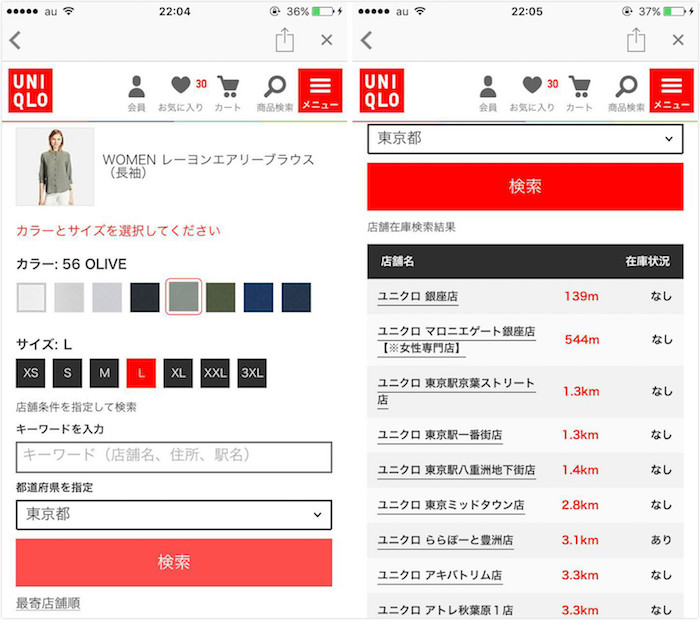Tap share icon in right screen
700x620 pixels.
pyautogui.click(x=636, y=40)
